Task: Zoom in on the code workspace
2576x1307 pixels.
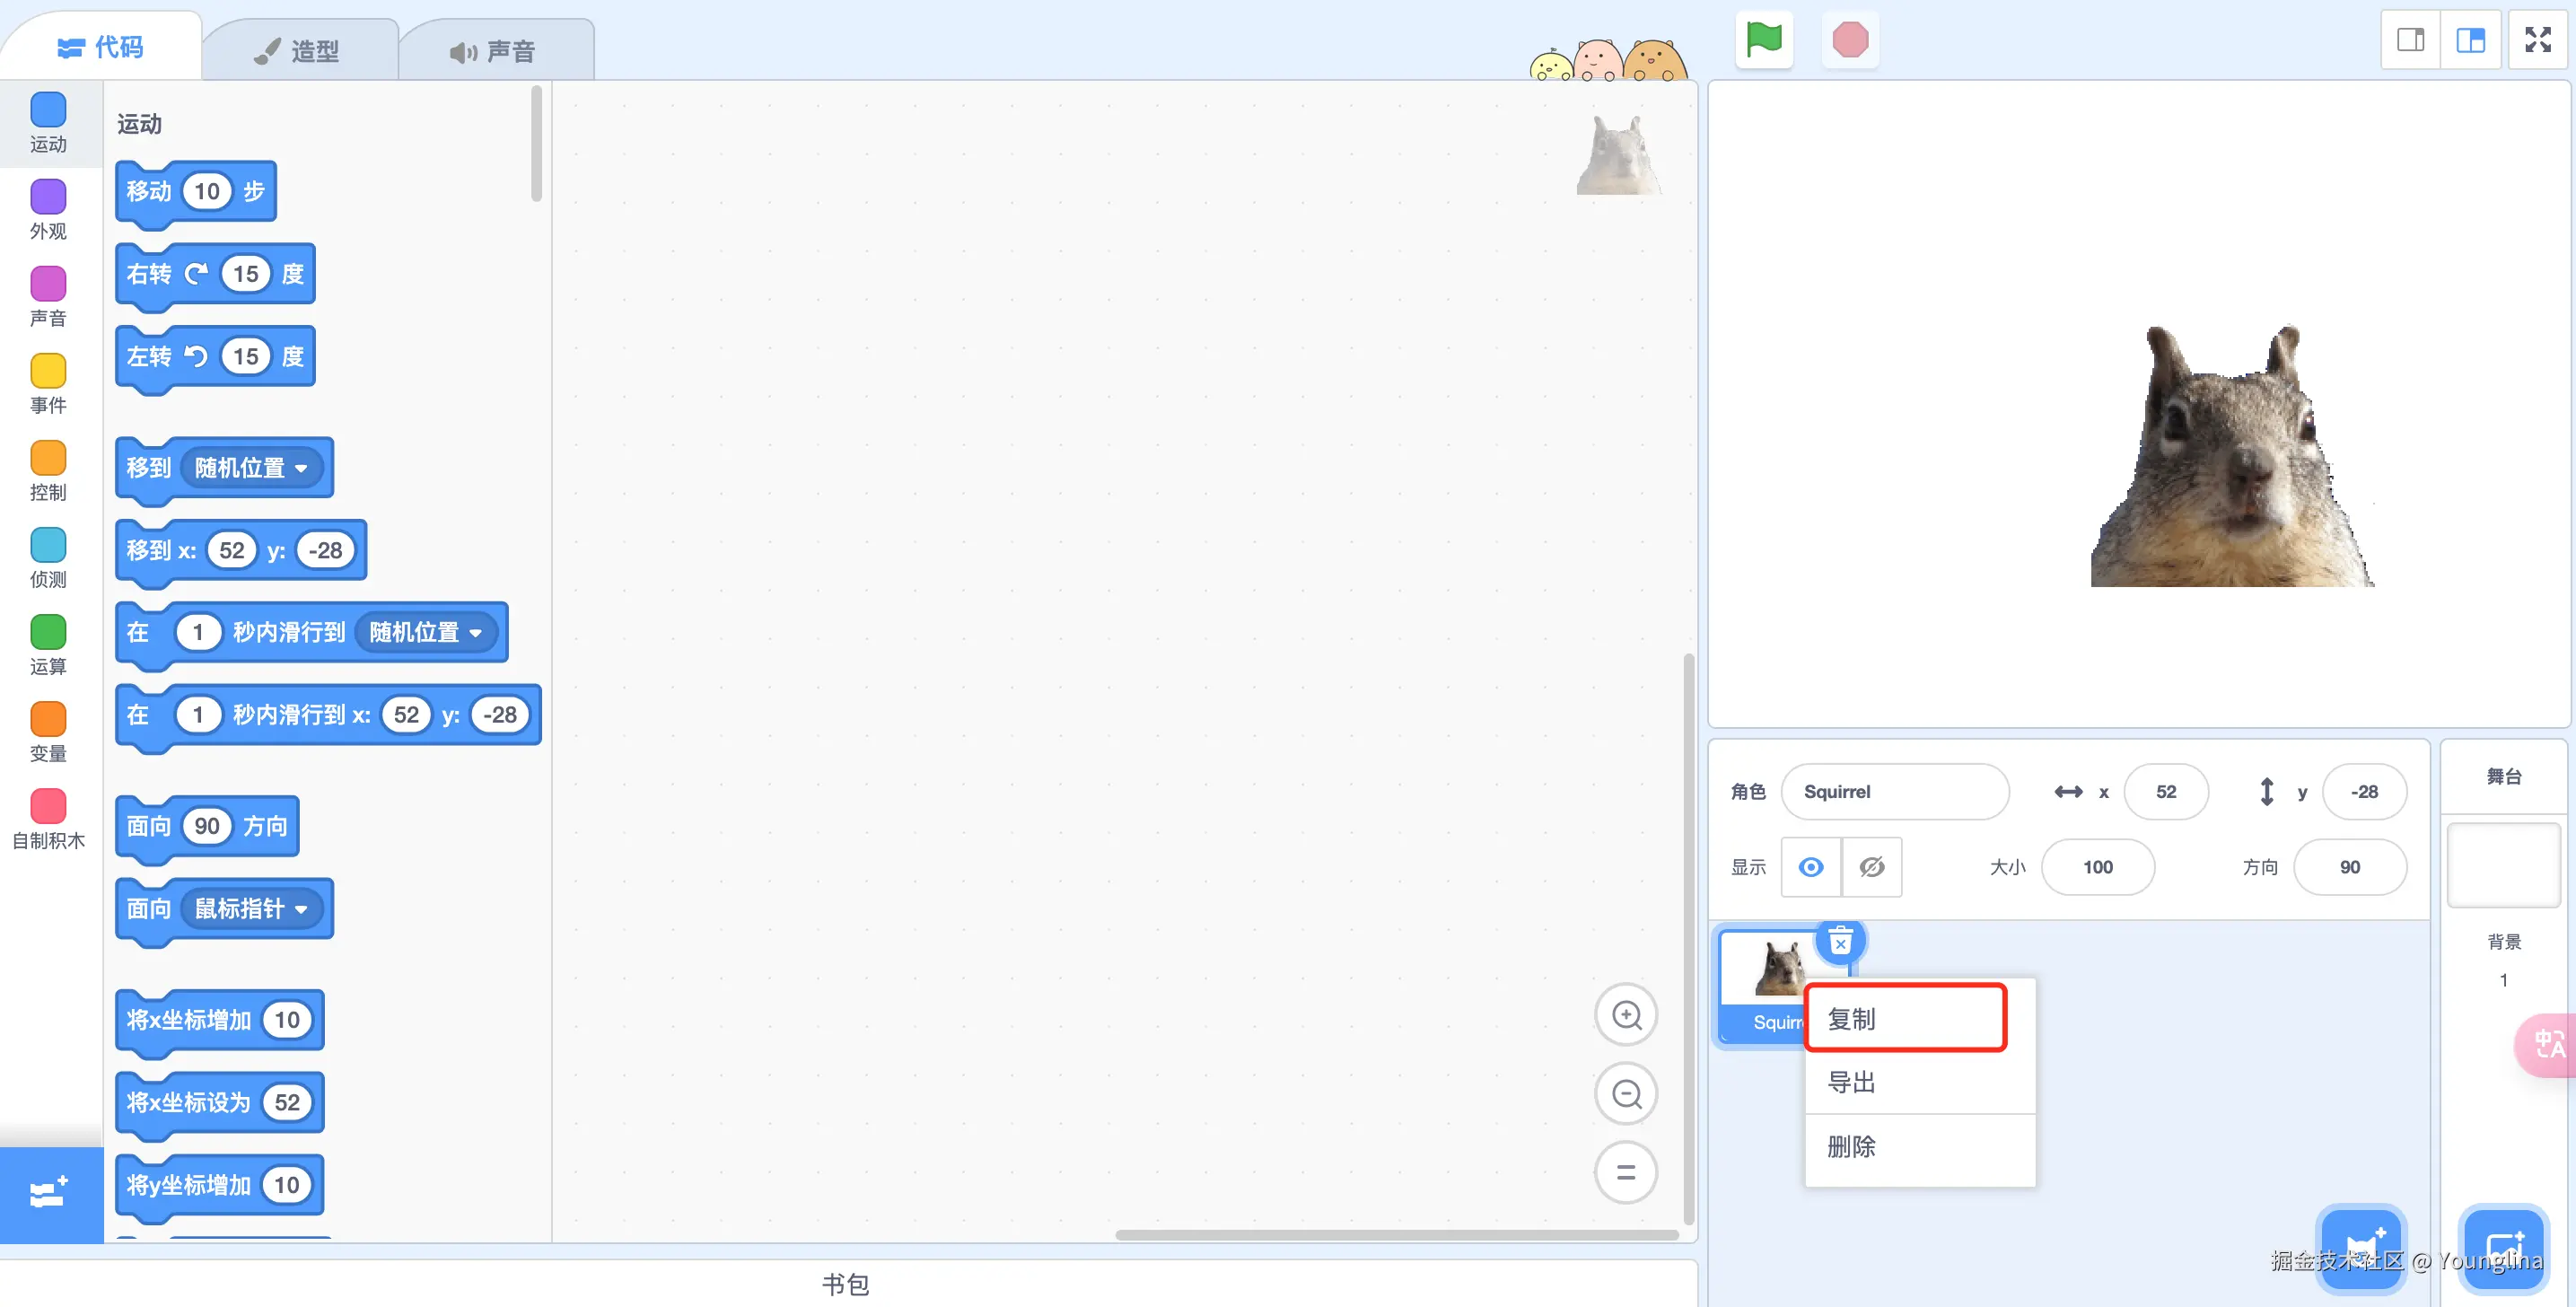Action: (x=1626, y=1016)
